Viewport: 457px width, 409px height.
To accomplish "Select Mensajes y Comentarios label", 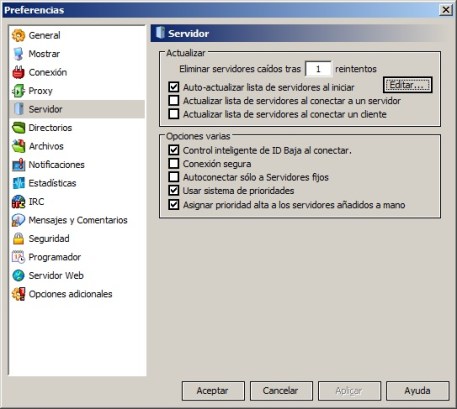I will point(78,220).
